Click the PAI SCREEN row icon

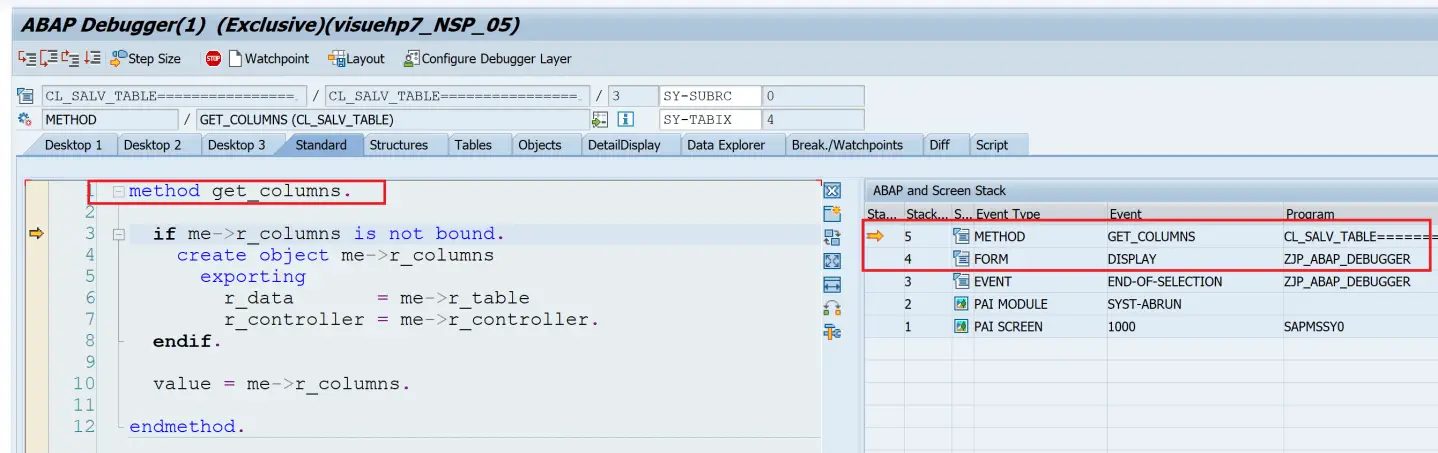962,327
